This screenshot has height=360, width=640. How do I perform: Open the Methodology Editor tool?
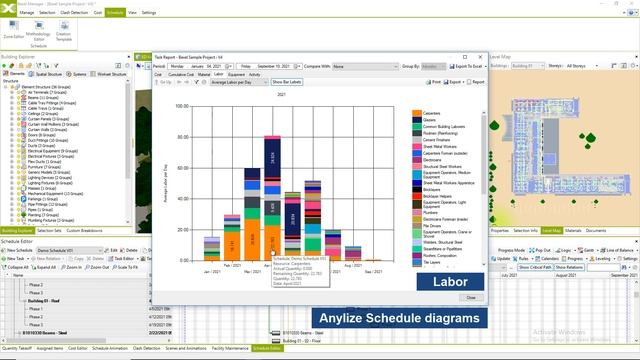38,31
